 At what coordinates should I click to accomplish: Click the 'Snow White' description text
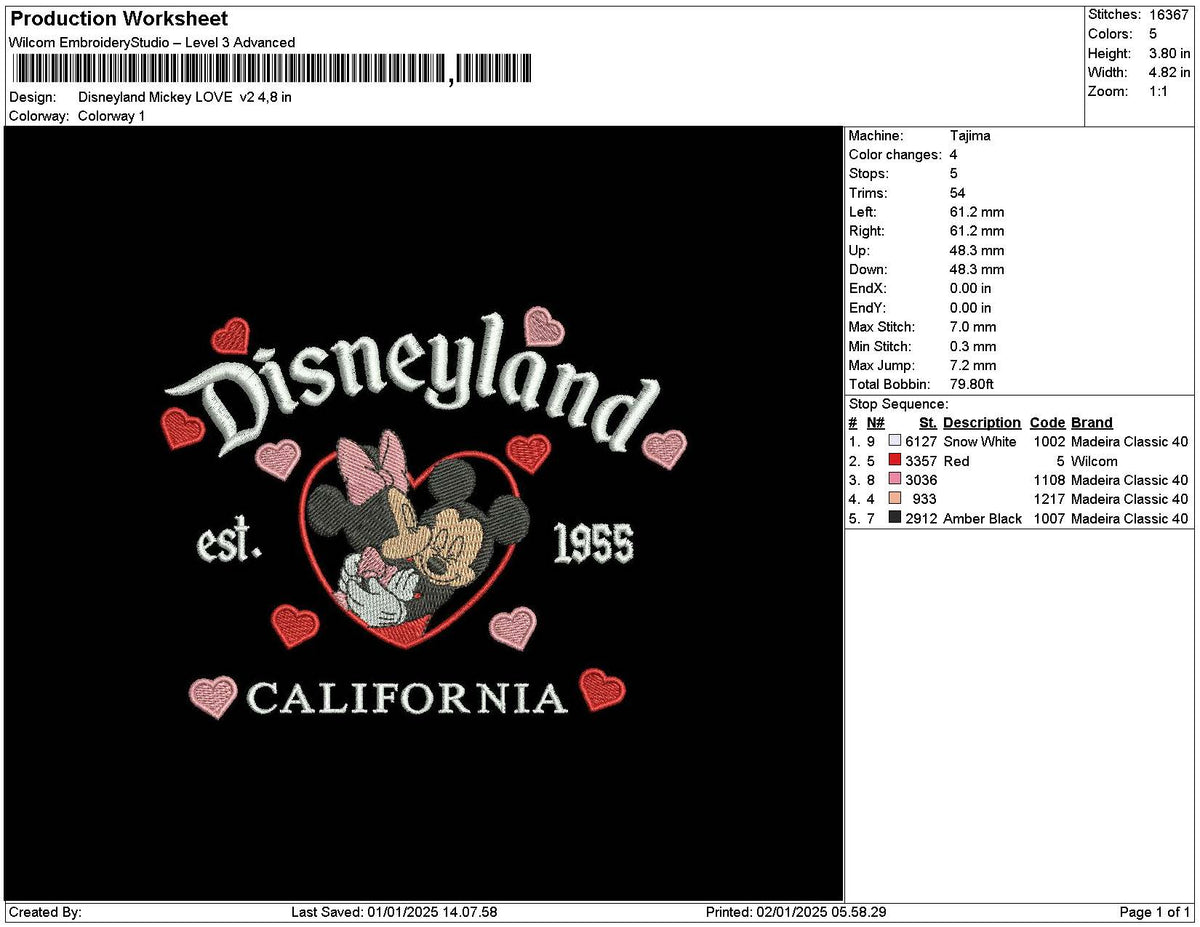980,442
